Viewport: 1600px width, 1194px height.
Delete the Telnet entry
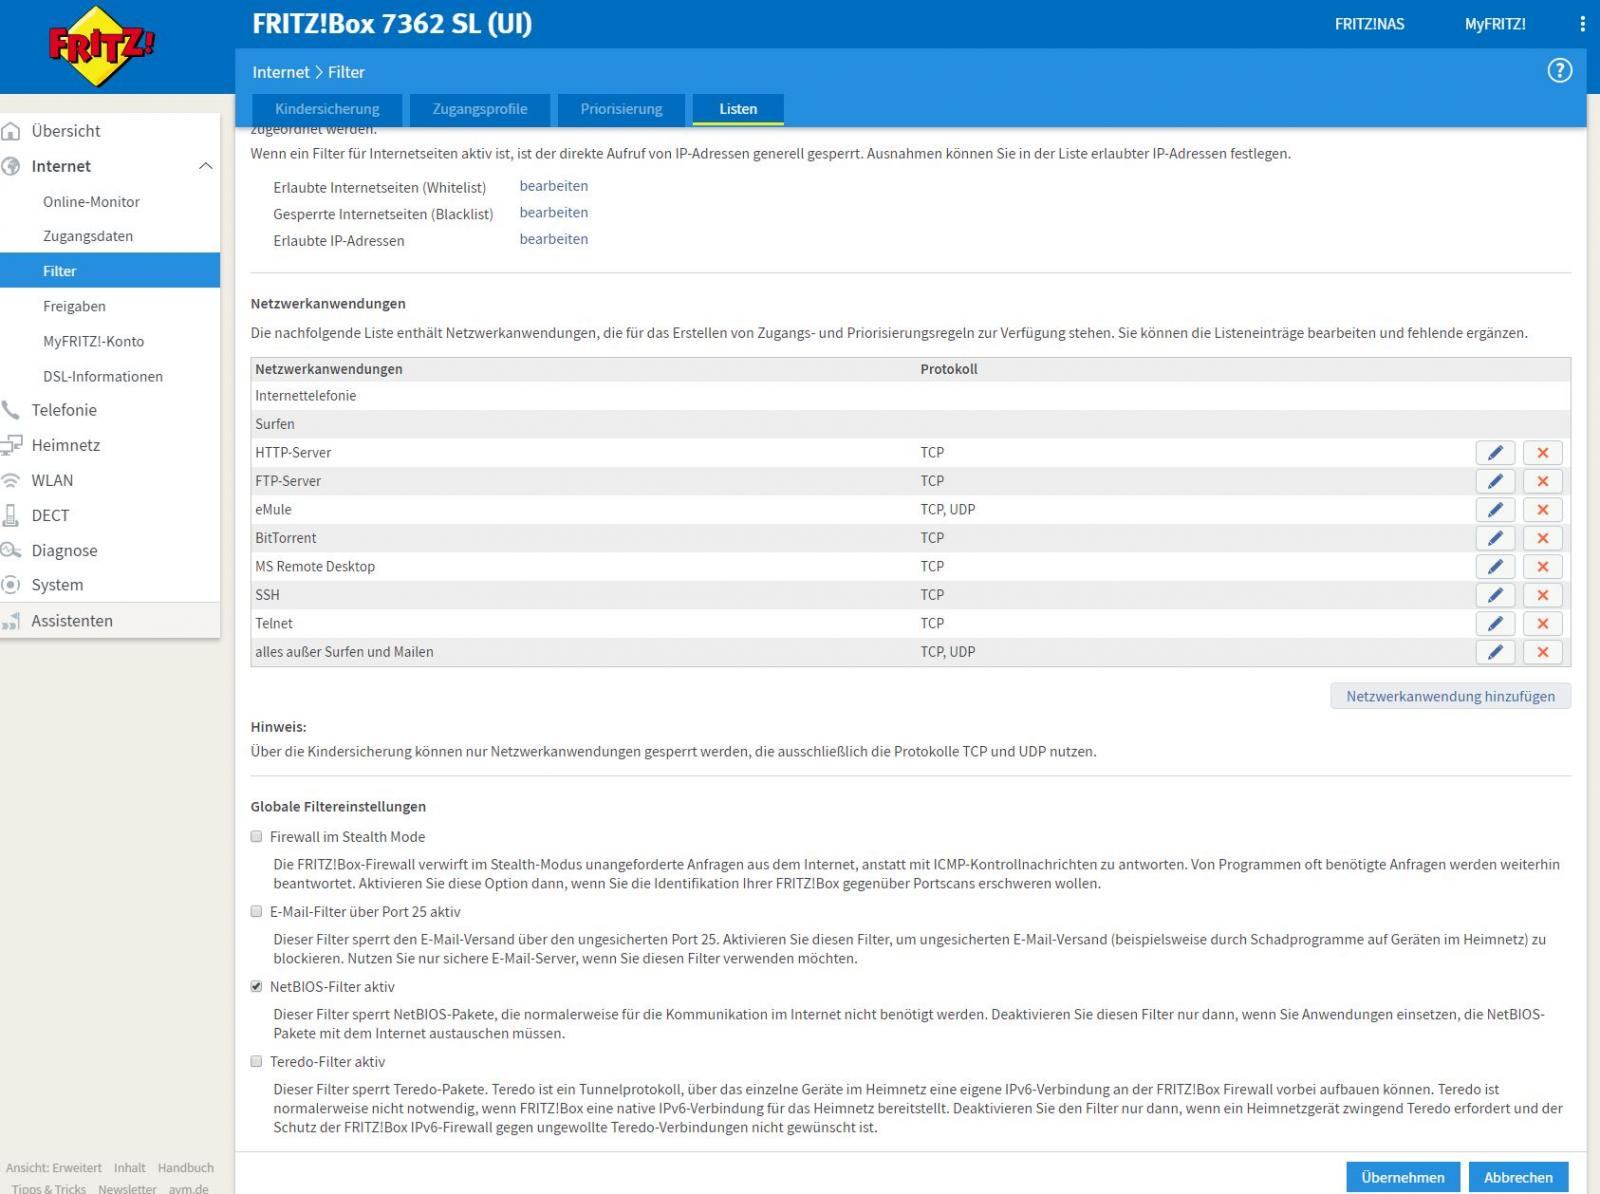(1543, 624)
